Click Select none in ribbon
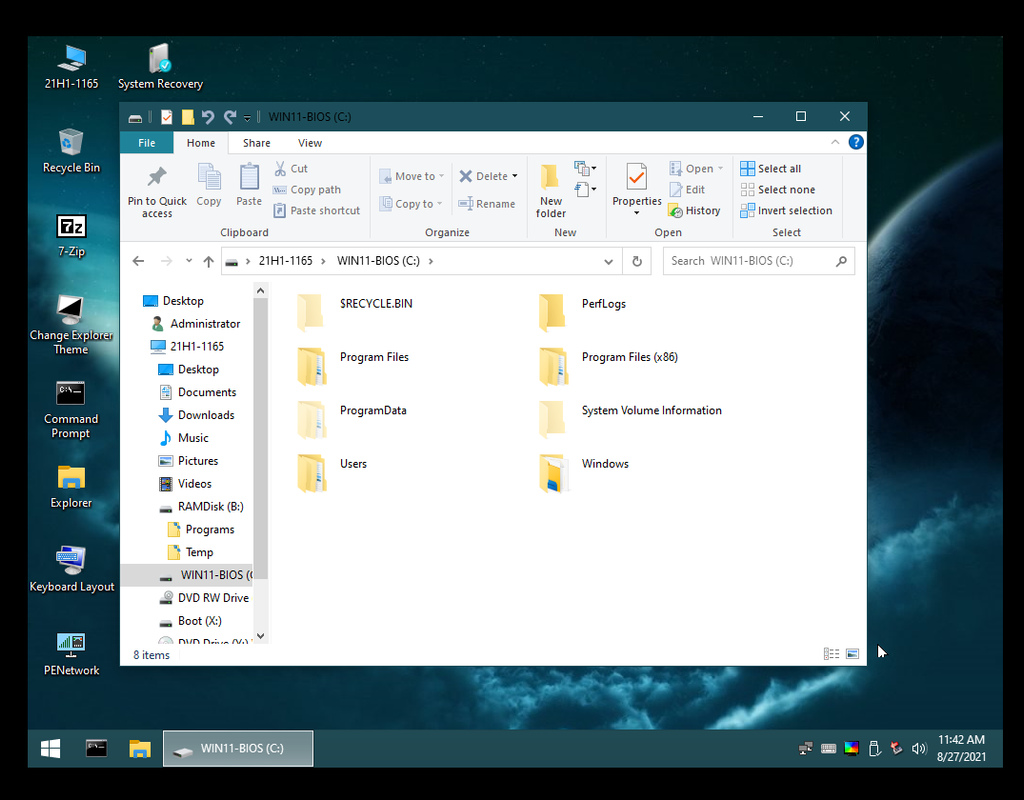1024x800 pixels. (x=778, y=189)
